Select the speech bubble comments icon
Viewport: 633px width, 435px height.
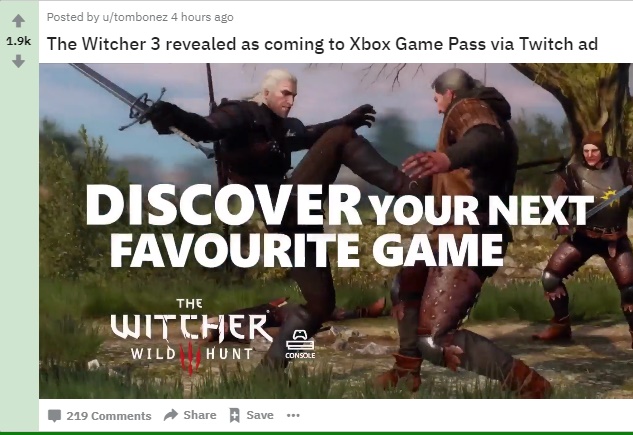[54, 416]
